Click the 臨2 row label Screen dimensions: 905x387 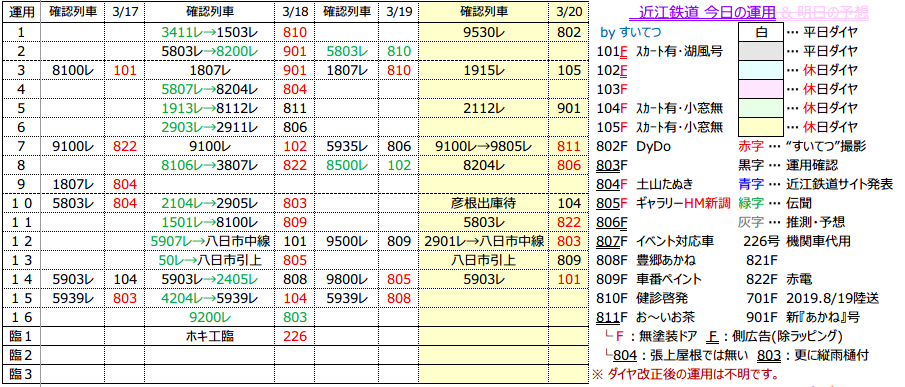coord(20,355)
